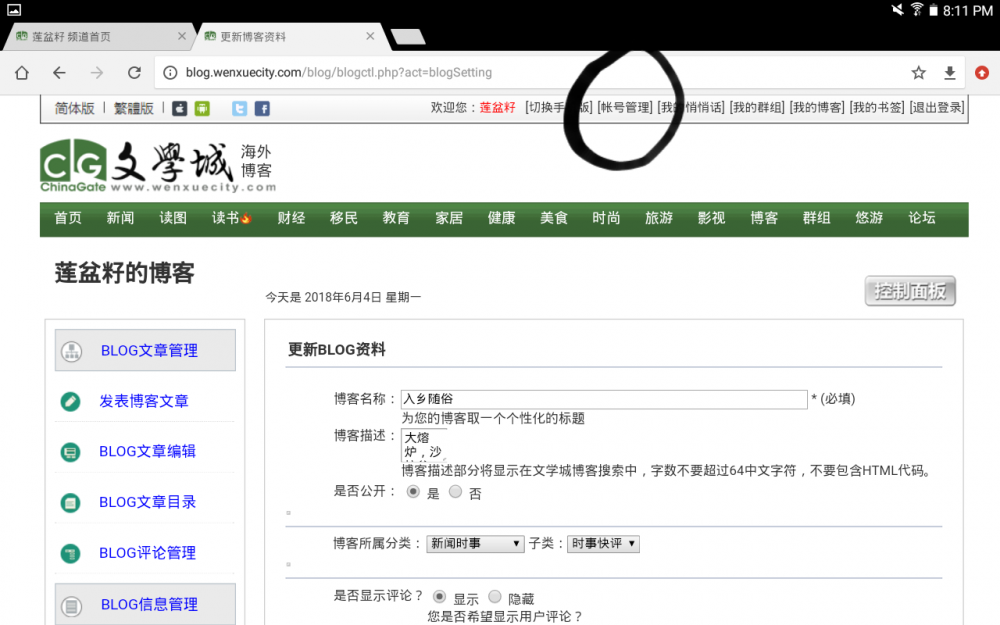Tap the browser home icon
Viewport: 1000px width, 625px height.
click(x=22, y=73)
